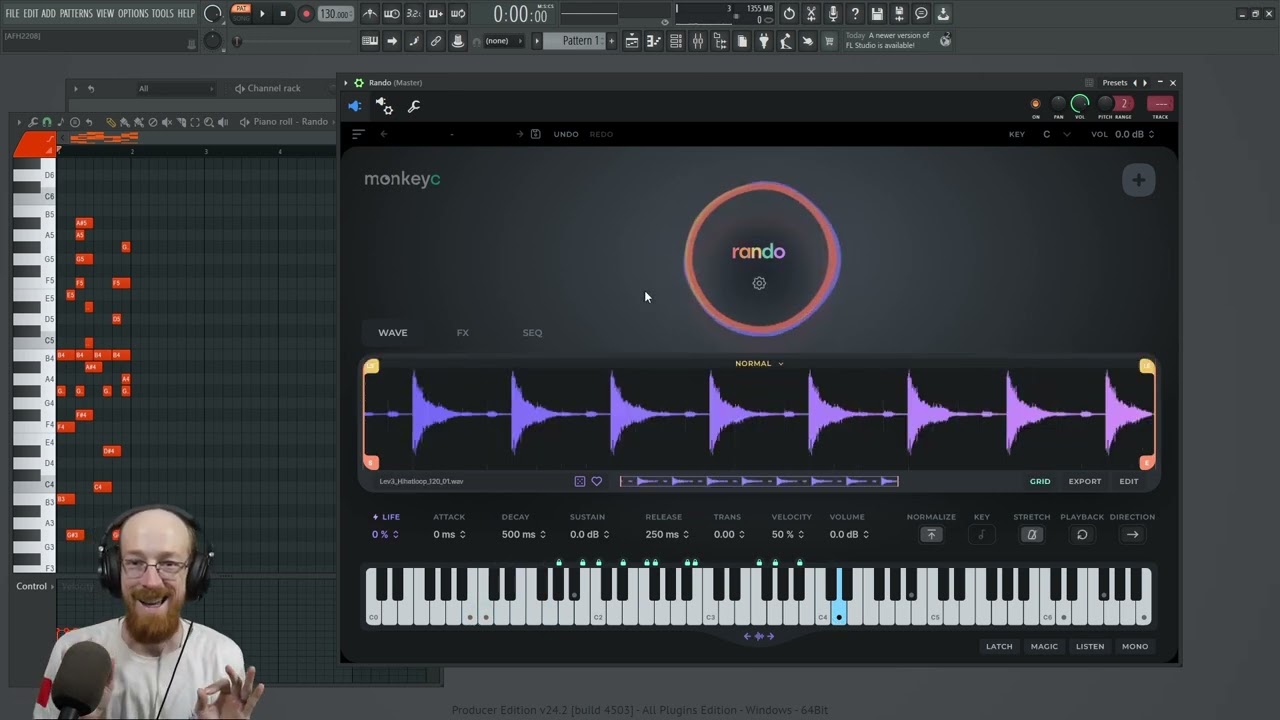Open Rando settings gear in center circle
This screenshot has width=1280, height=720.
(x=759, y=283)
